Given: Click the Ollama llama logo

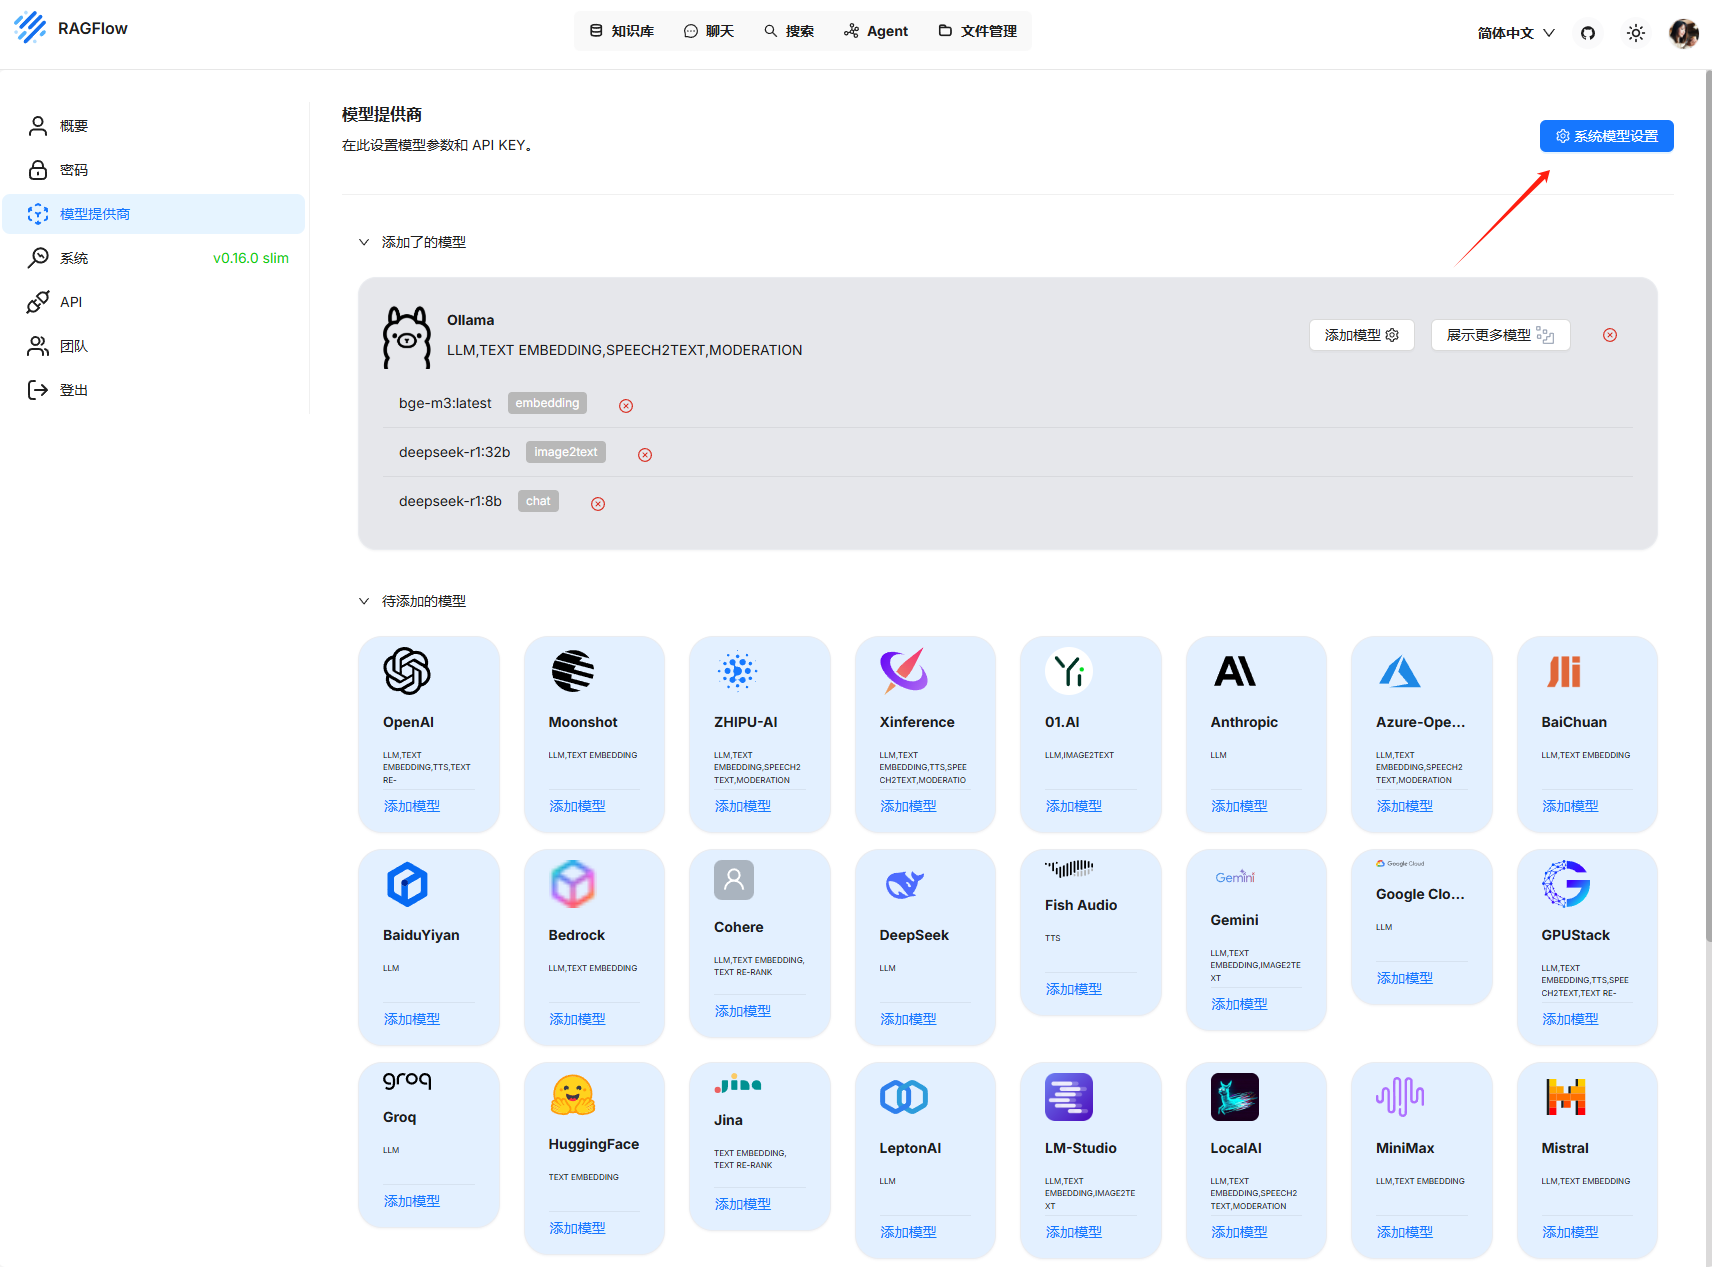Looking at the screenshot, I should (407, 337).
